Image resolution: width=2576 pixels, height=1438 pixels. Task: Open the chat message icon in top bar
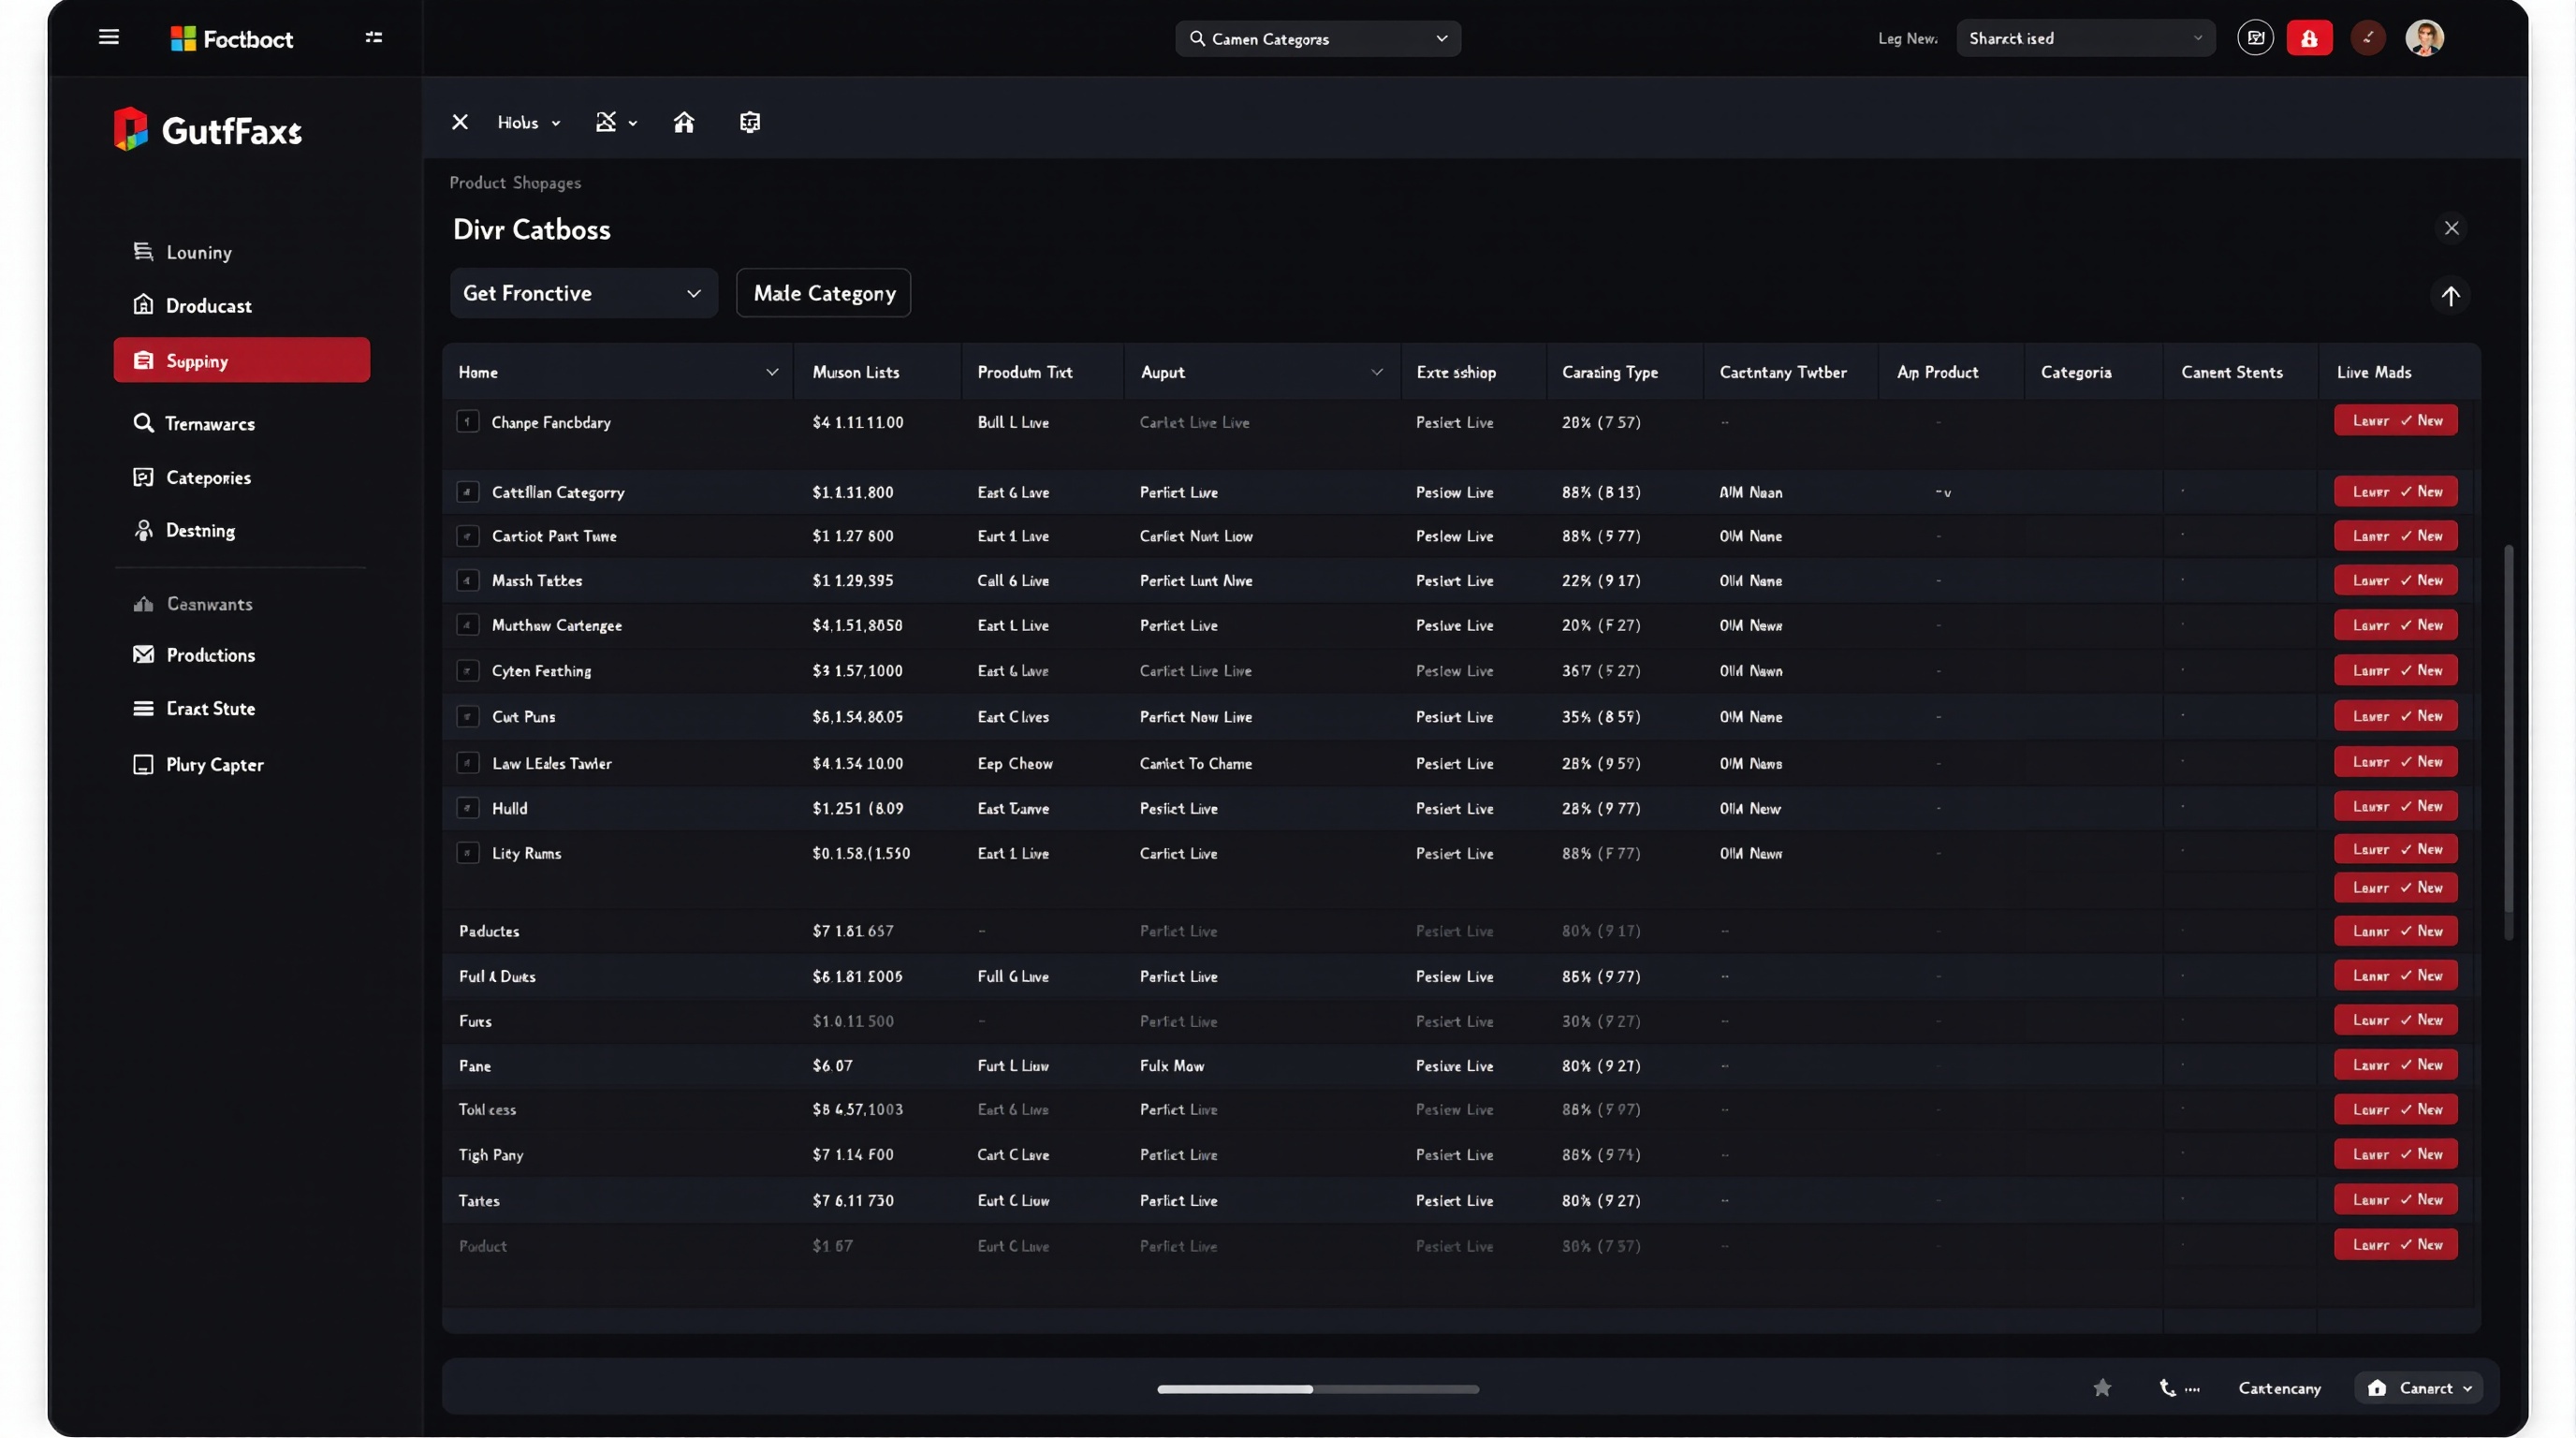tap(2255, 38)
